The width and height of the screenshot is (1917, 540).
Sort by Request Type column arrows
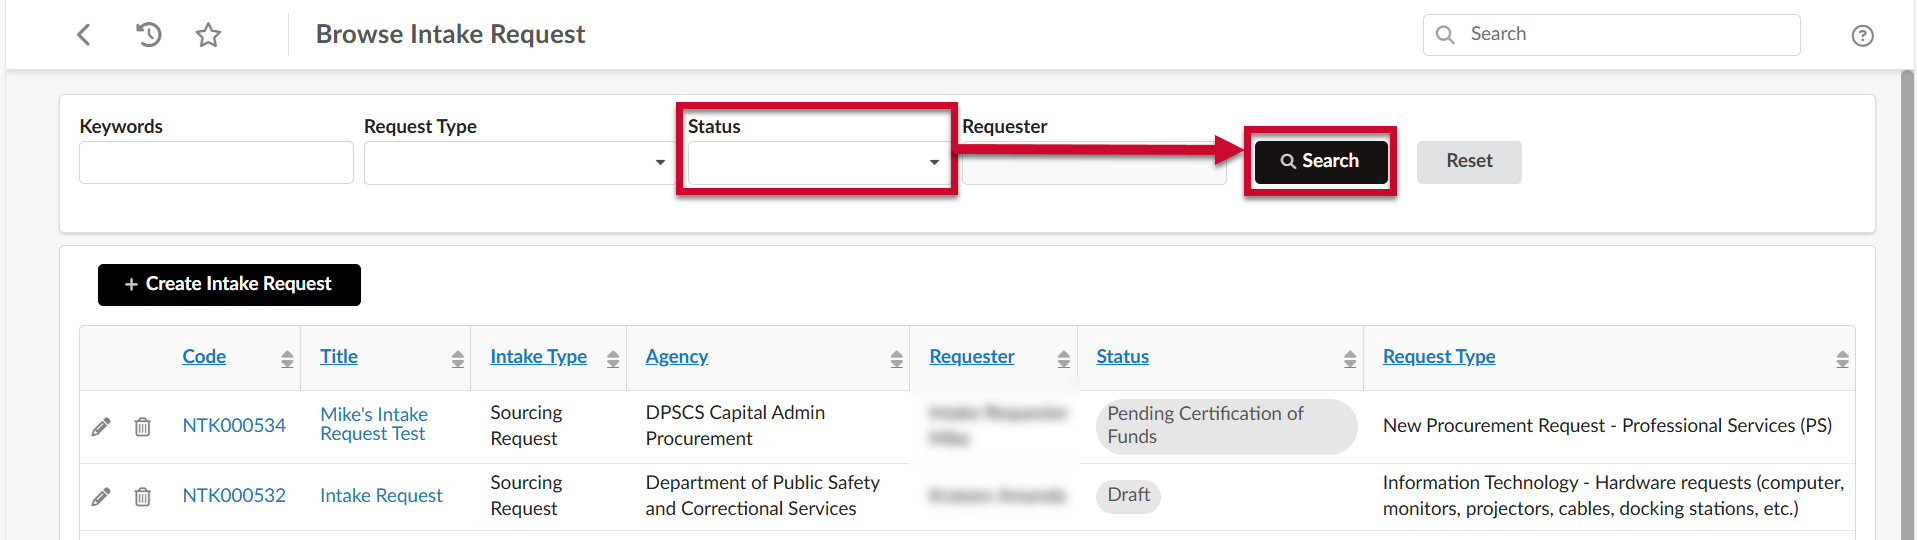point(1842,359)
